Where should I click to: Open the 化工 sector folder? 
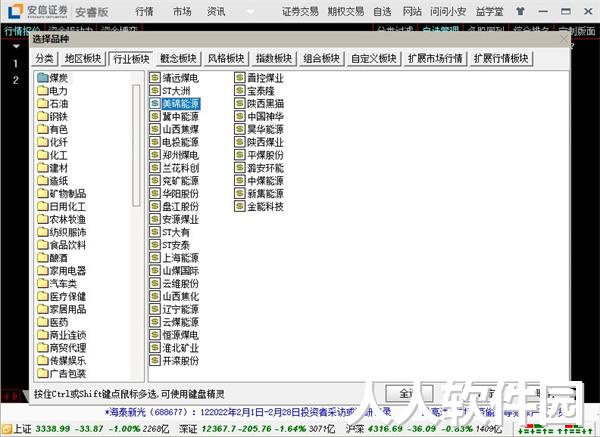(53, 155)
